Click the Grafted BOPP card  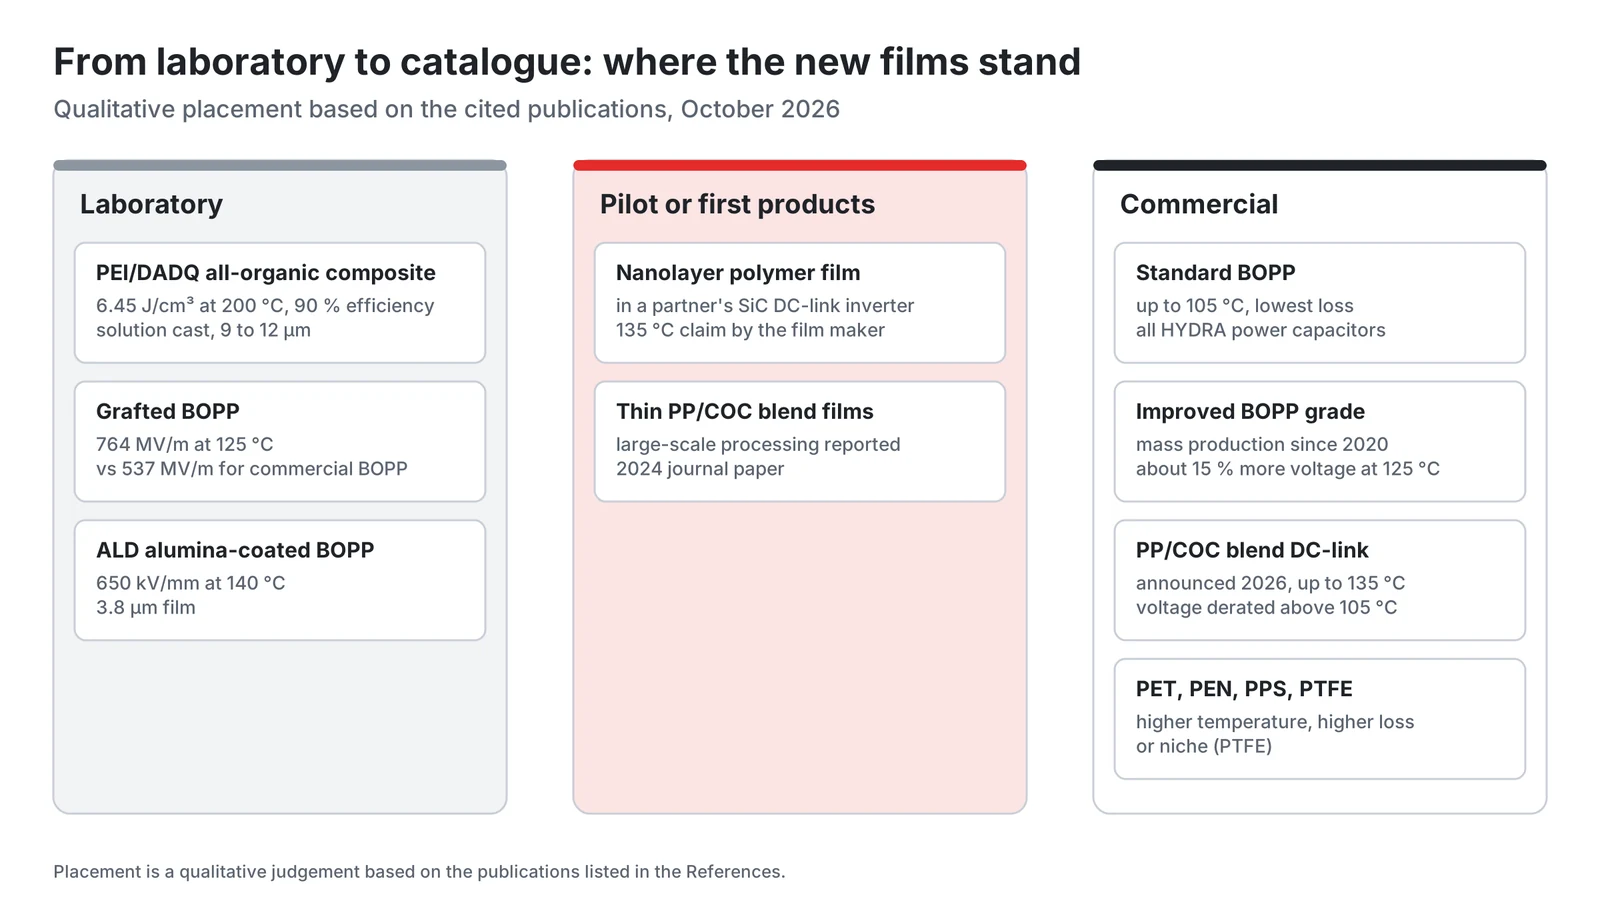[x=280, y=441]
